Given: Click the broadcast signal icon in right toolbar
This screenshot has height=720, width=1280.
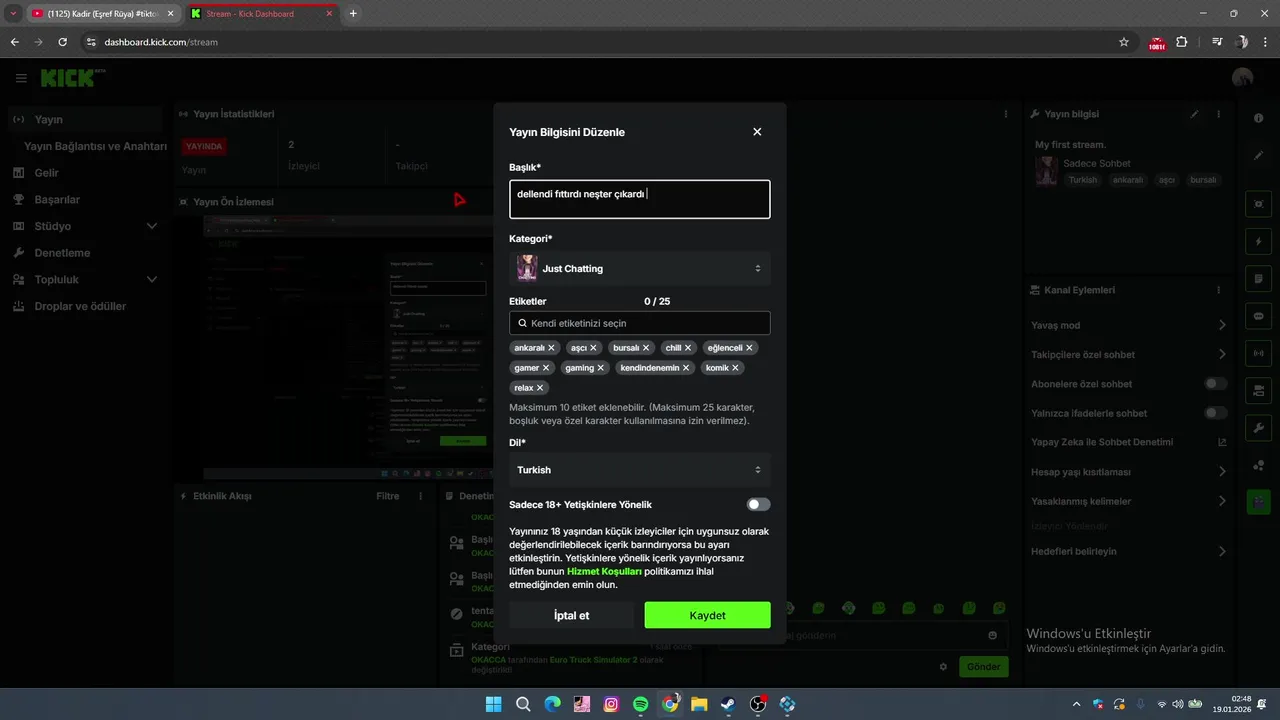Looking at the screenshot, I should pyautogui.click(x=1258, y=353).
